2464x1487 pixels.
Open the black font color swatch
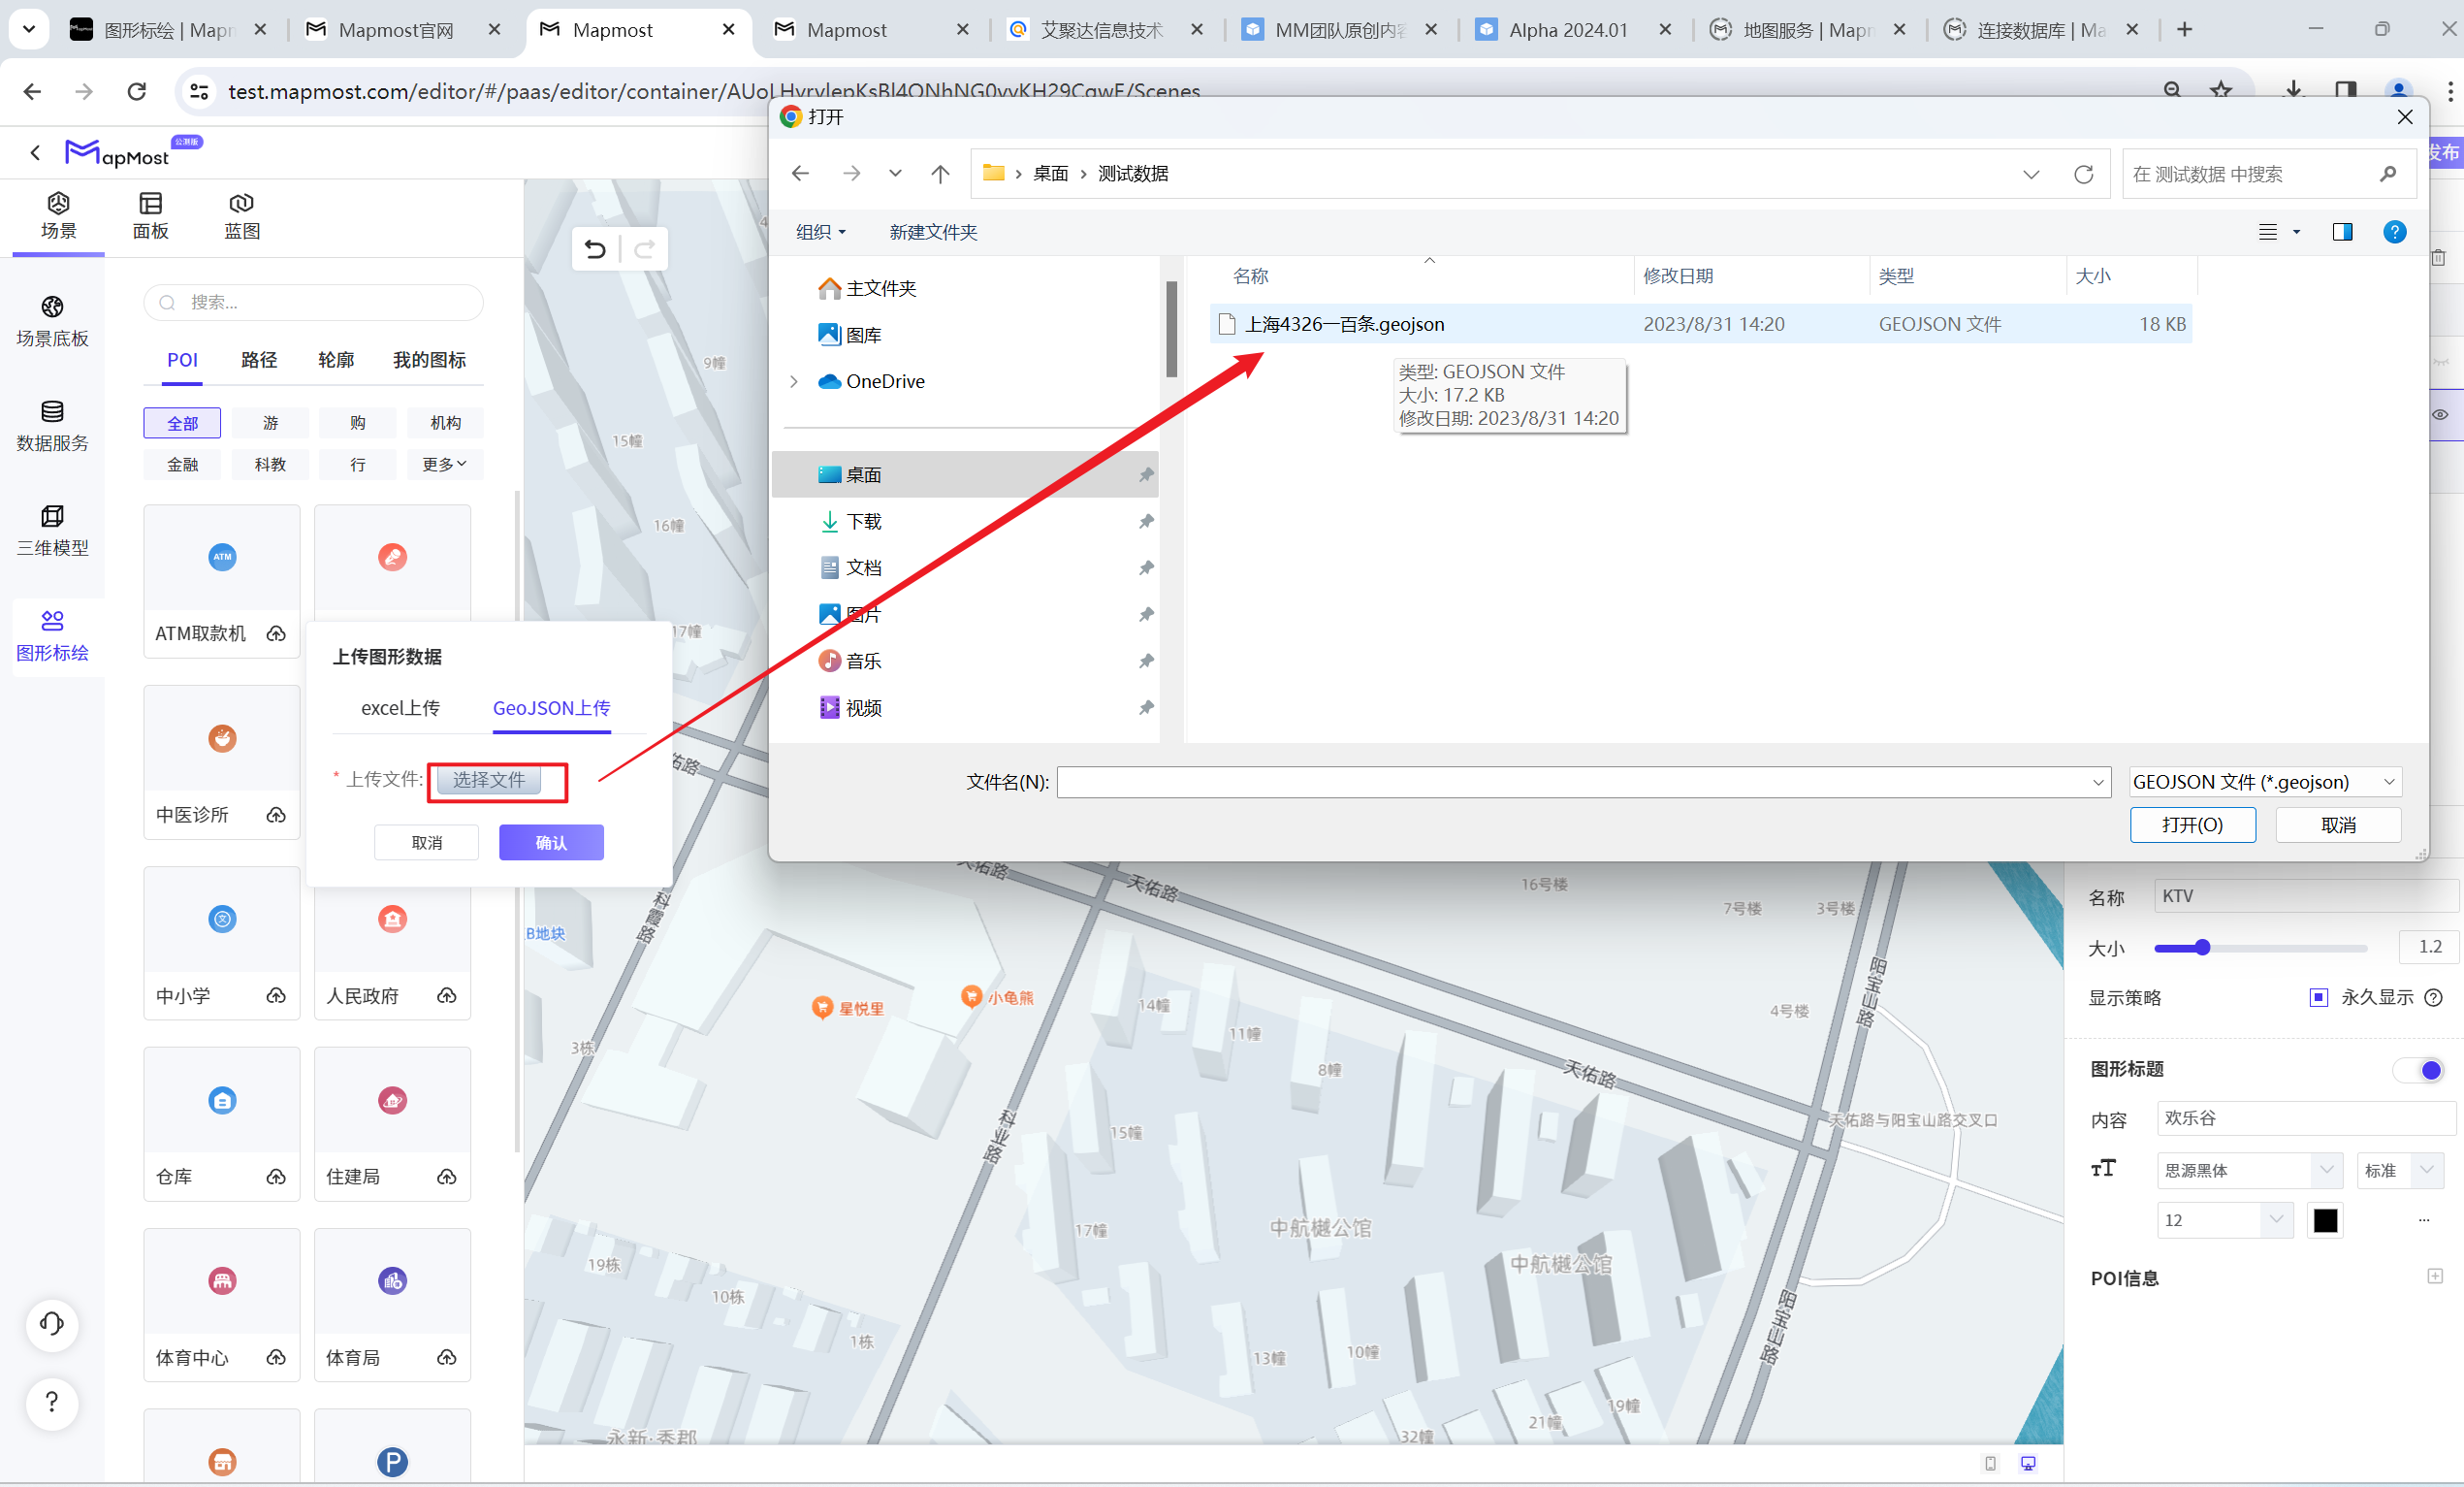[x=2326, y=1220]
